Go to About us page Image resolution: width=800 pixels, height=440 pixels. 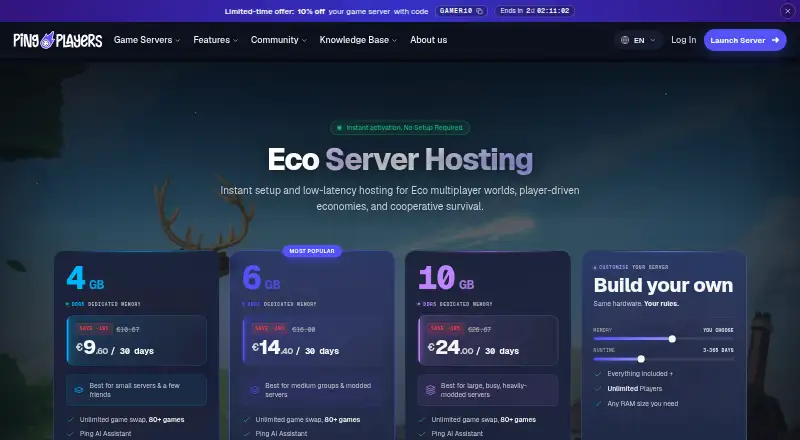point(429,40)
